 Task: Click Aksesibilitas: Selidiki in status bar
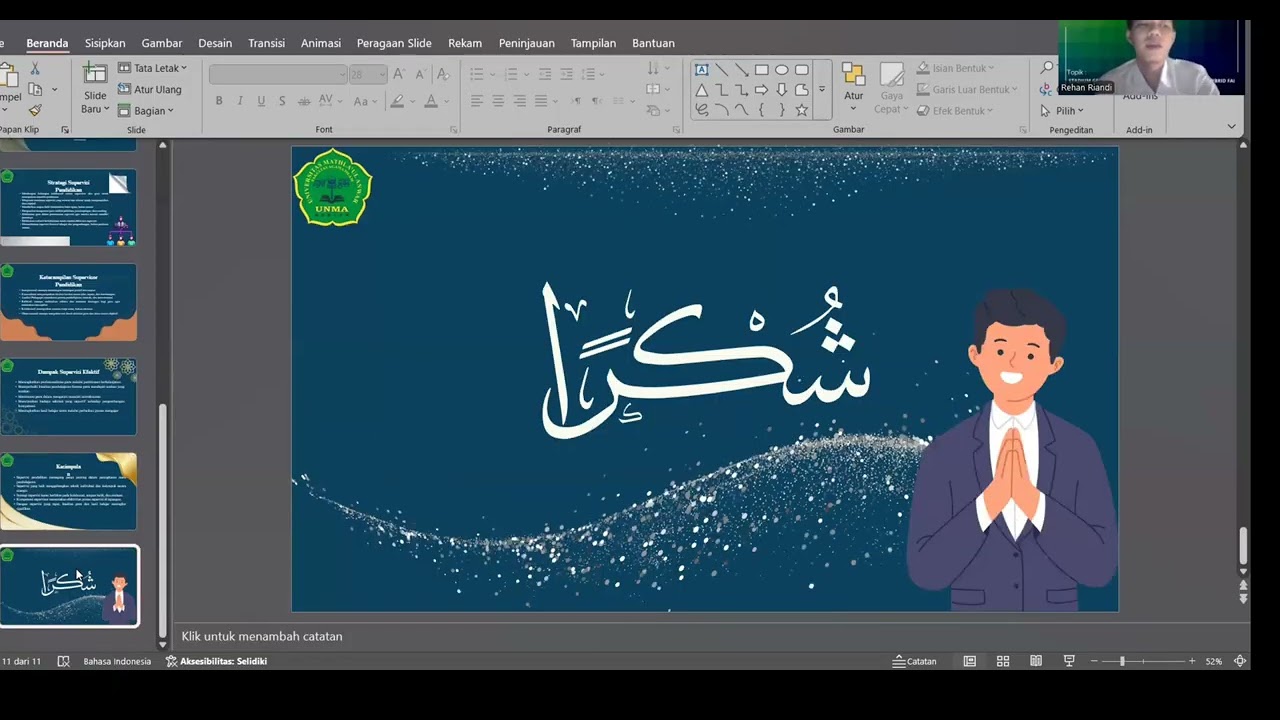click(216, 661)
